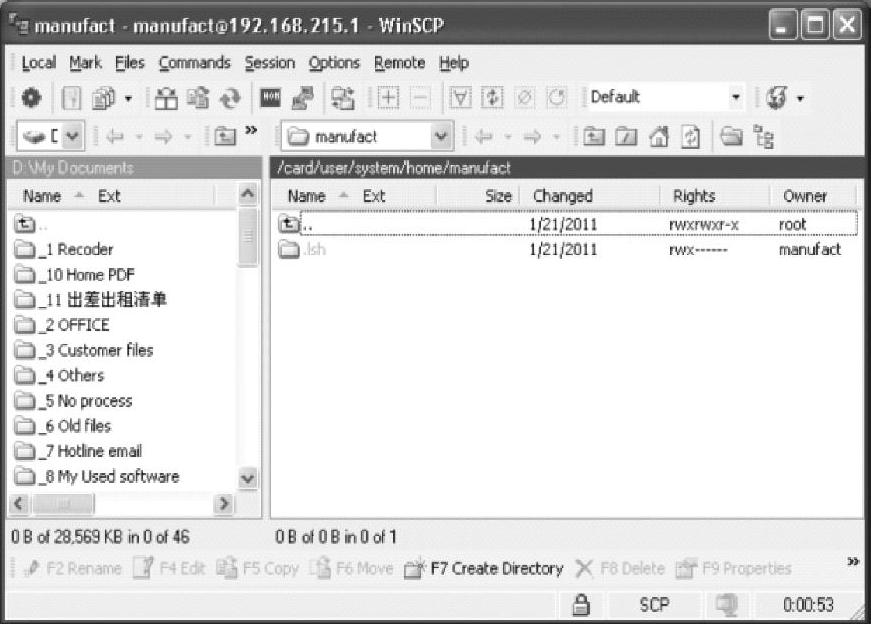
Task: Click the Synchronize browsing icon
Action: click(343, 98)
